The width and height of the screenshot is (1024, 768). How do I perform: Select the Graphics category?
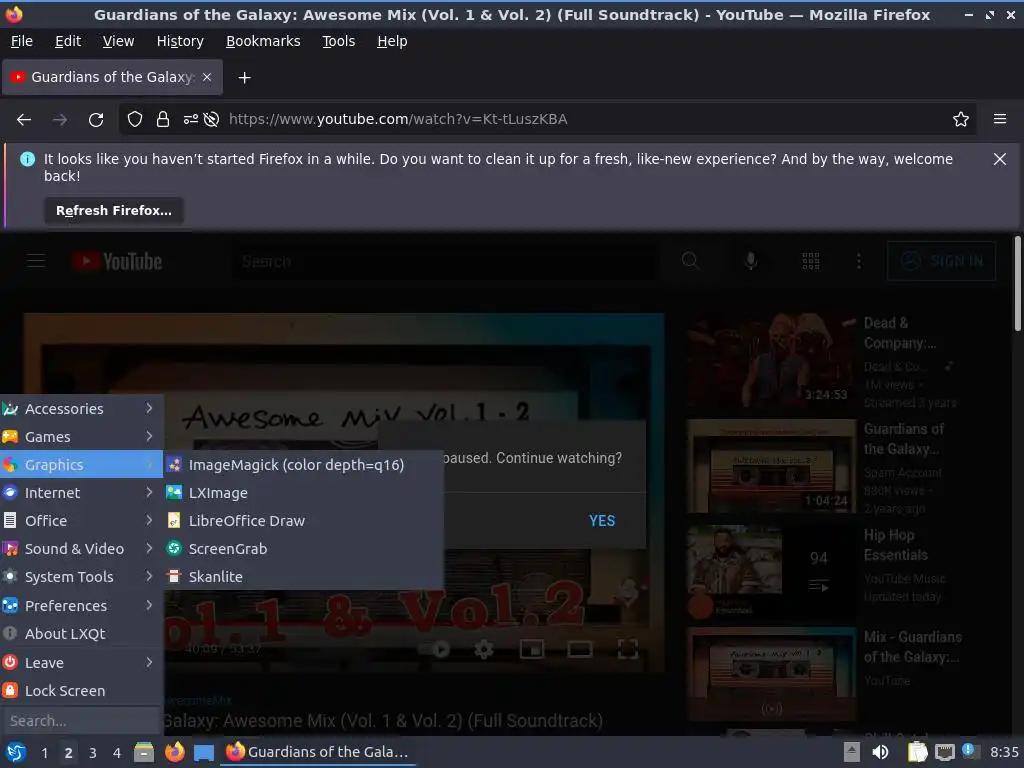81,464
